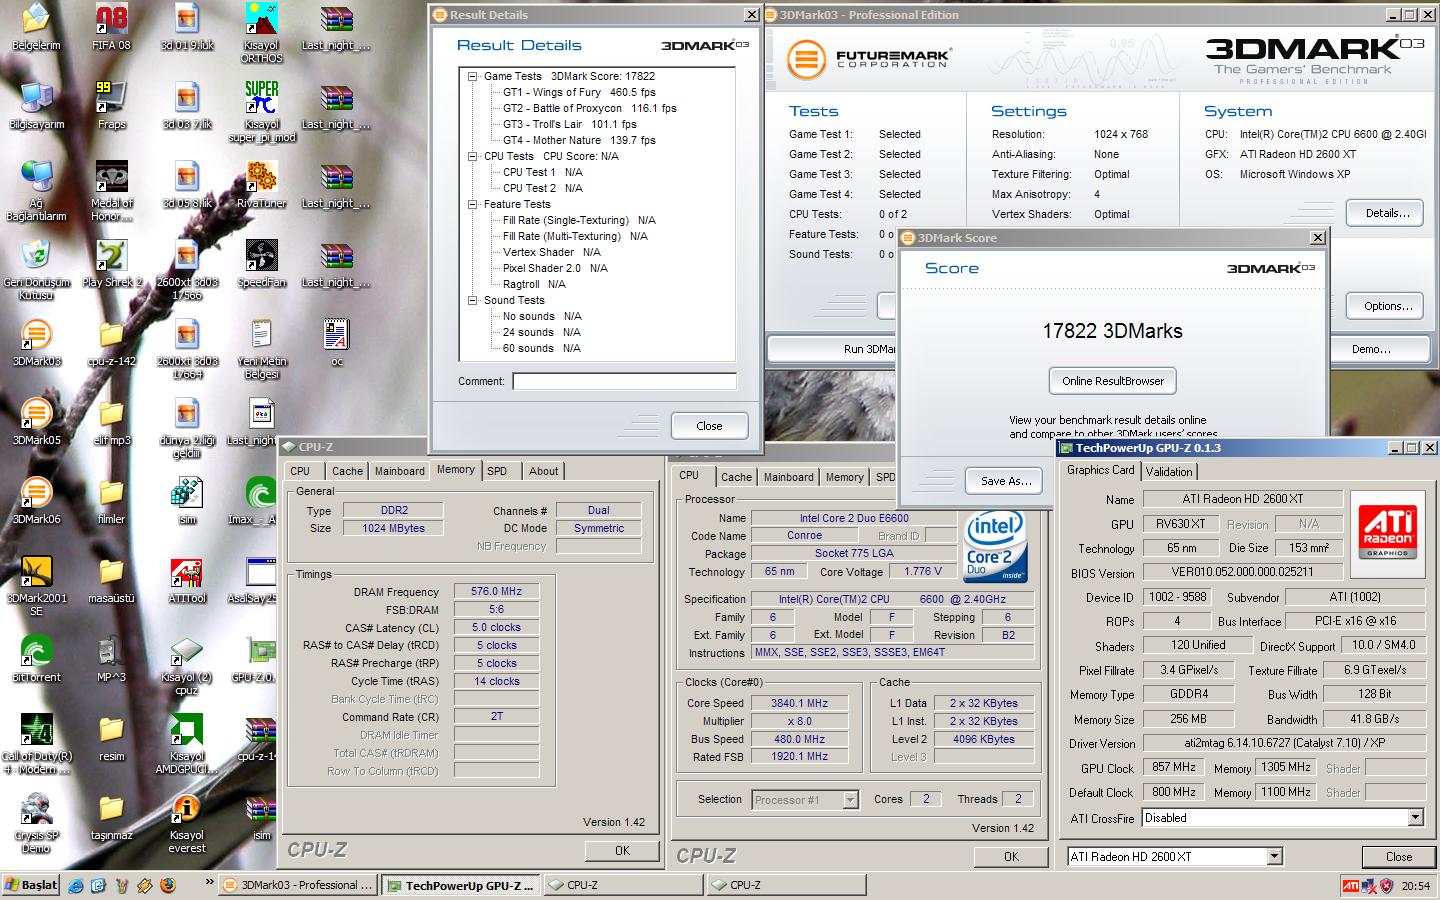Open the Bilgisayarım desktop icon
The height and width of the screenshot is (900, 1440).
pyautogui.click(x=36, y=105)
